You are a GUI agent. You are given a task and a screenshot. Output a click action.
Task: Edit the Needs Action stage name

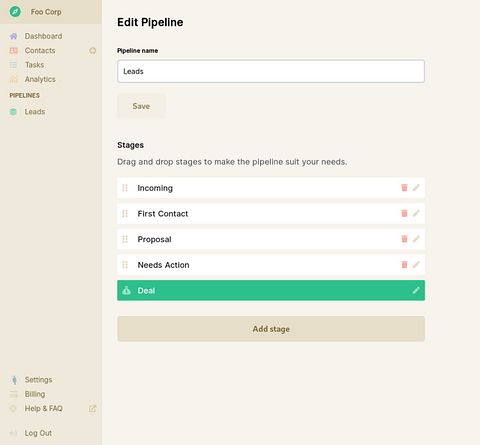(x=416, y=265)
